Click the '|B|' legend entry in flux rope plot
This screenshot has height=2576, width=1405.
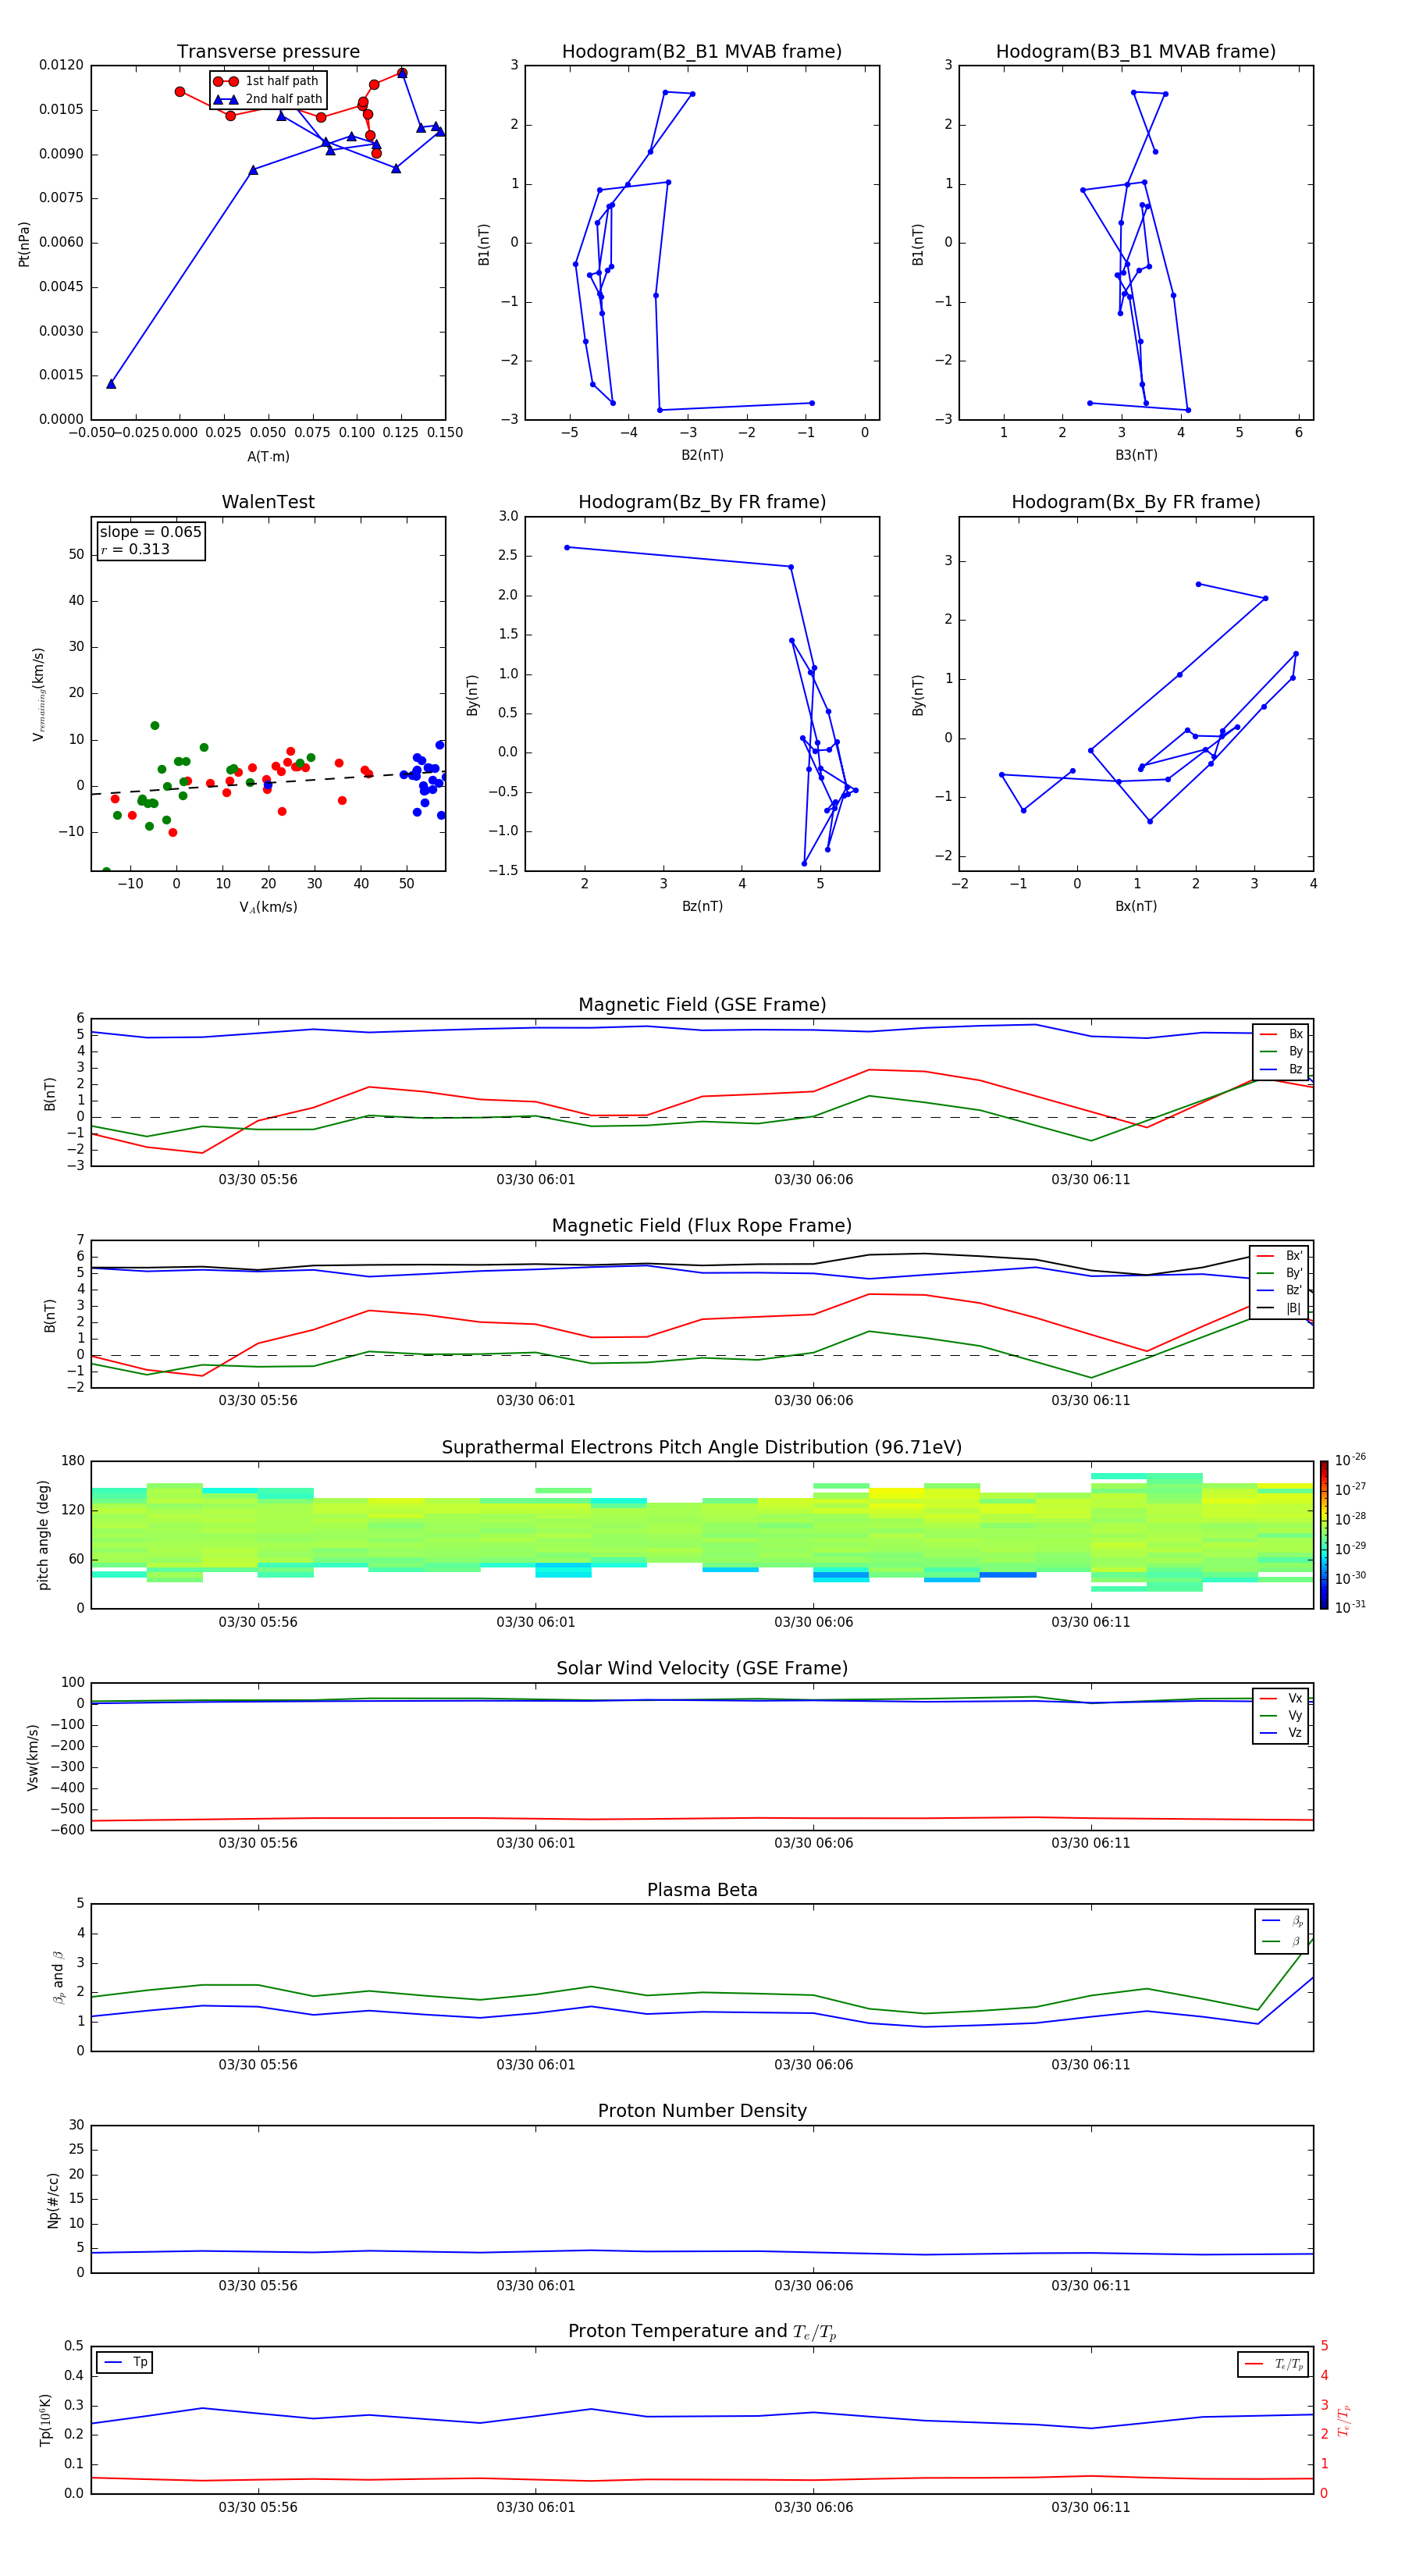pyautogui.click(x=1280, y=1308)
